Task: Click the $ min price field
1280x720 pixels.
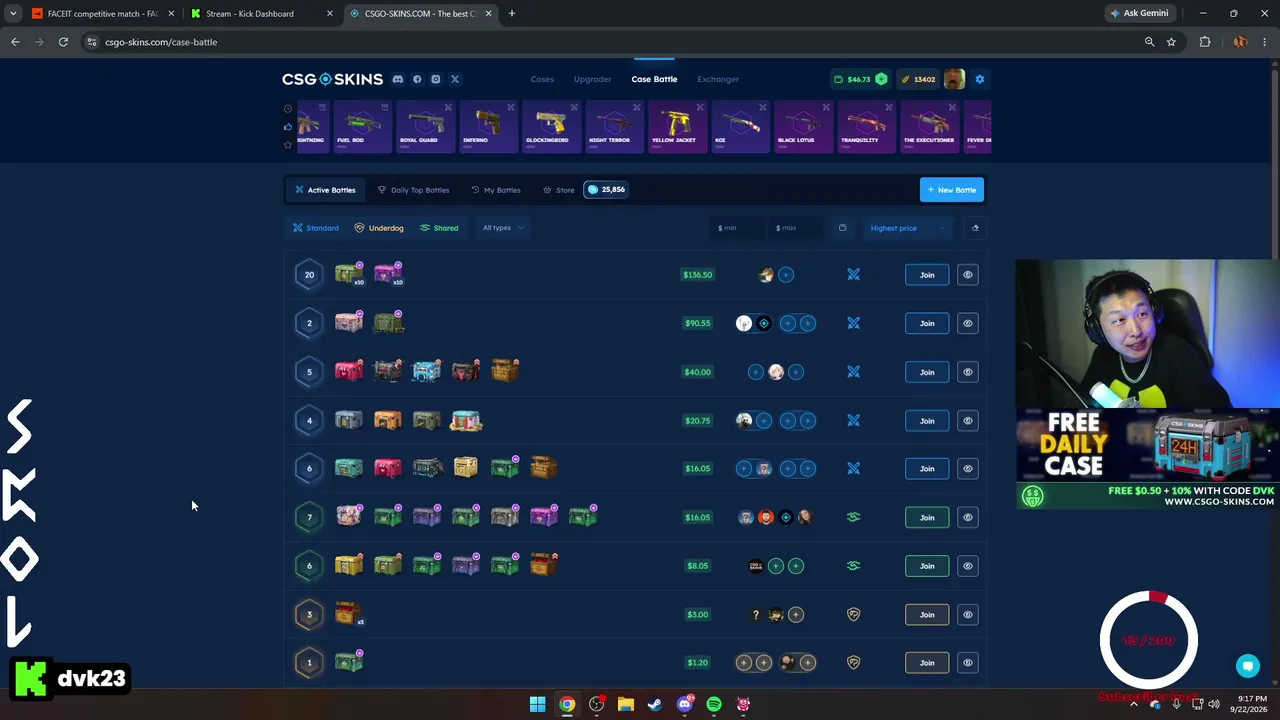Action: pyautogui.click(x=737, y=228)
